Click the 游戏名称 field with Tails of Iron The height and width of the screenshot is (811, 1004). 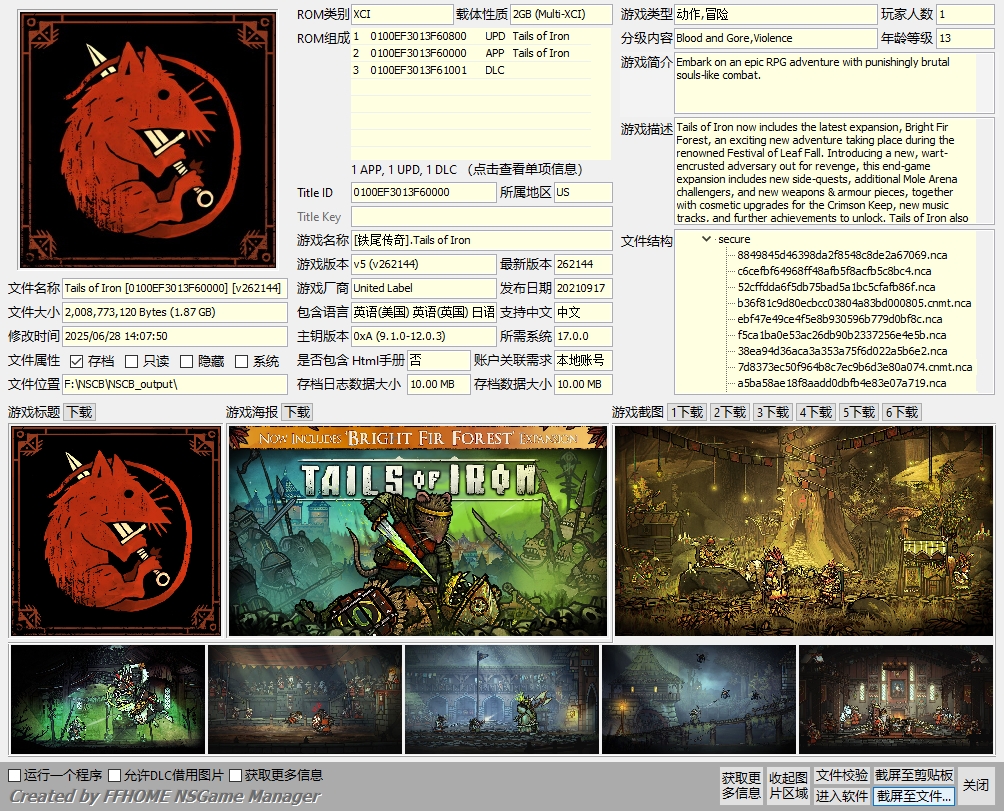tap(482, 240)
